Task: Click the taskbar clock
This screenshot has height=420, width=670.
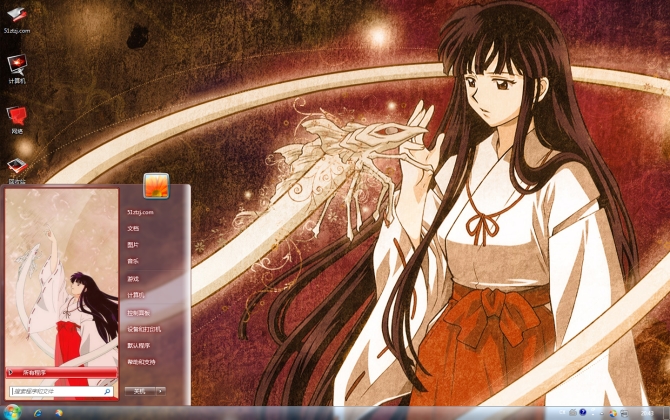Action: [647, 413]
